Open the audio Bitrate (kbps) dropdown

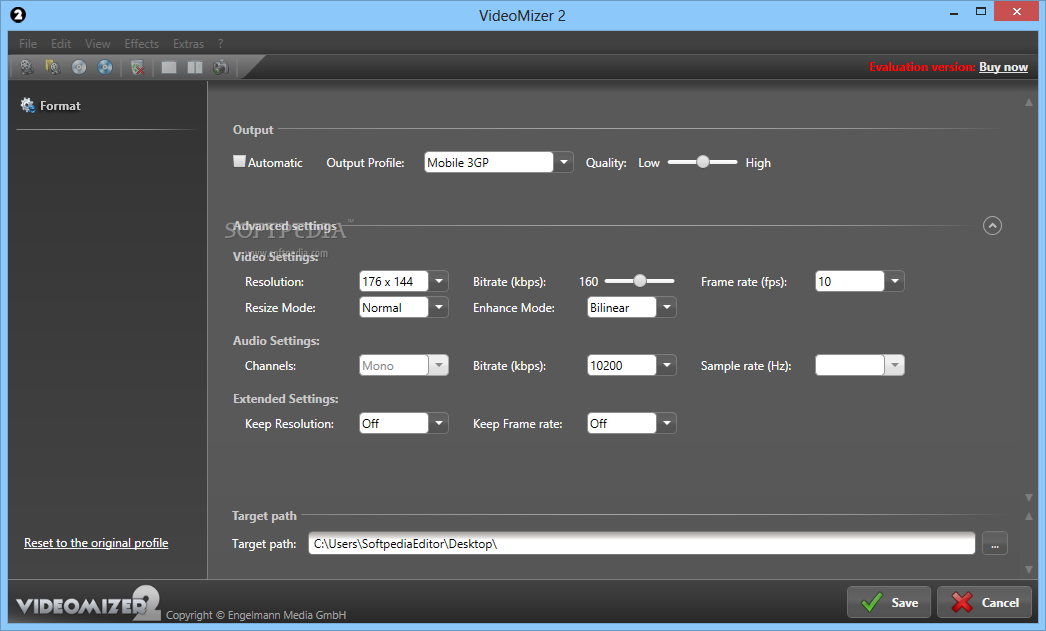[666, 366]
